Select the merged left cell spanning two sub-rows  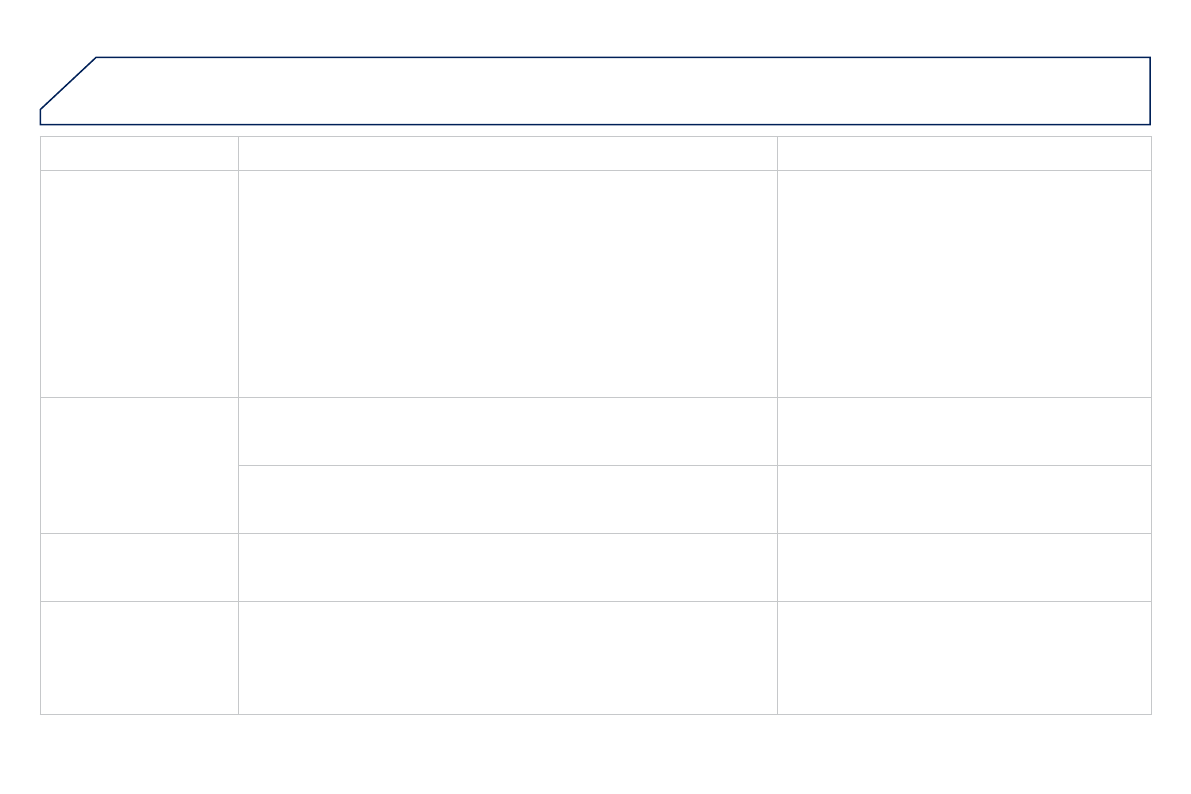(139, 465)
